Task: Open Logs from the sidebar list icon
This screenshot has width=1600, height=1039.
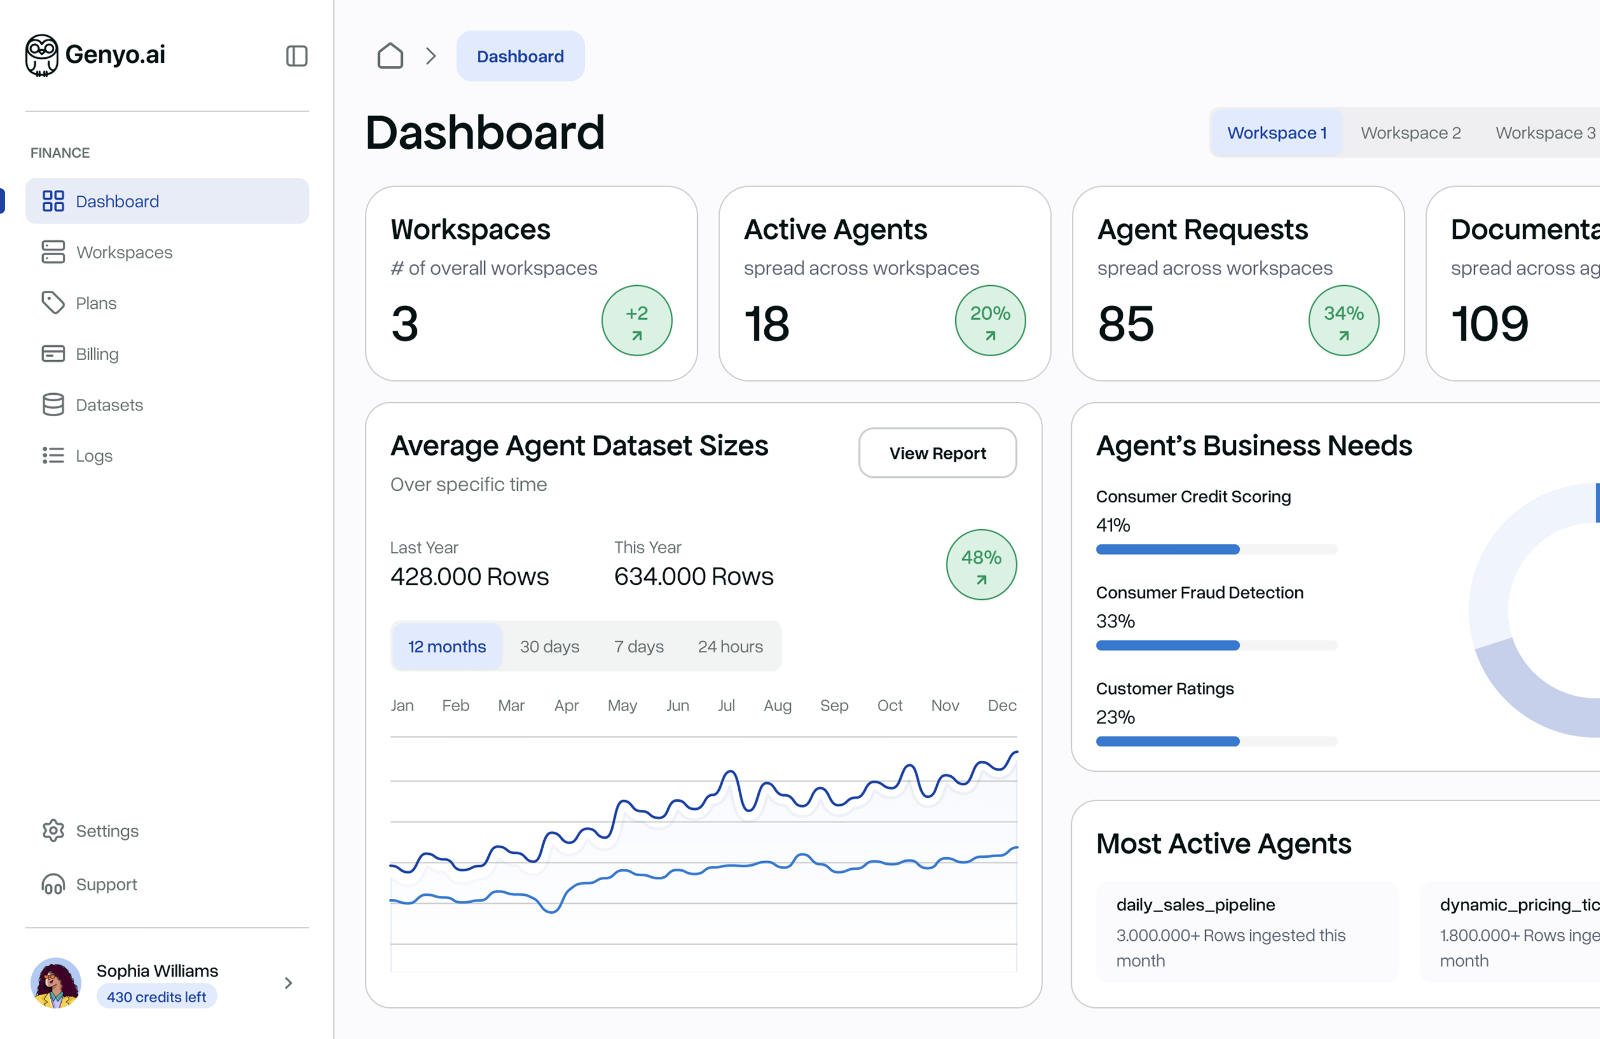Action: [54, 455]
